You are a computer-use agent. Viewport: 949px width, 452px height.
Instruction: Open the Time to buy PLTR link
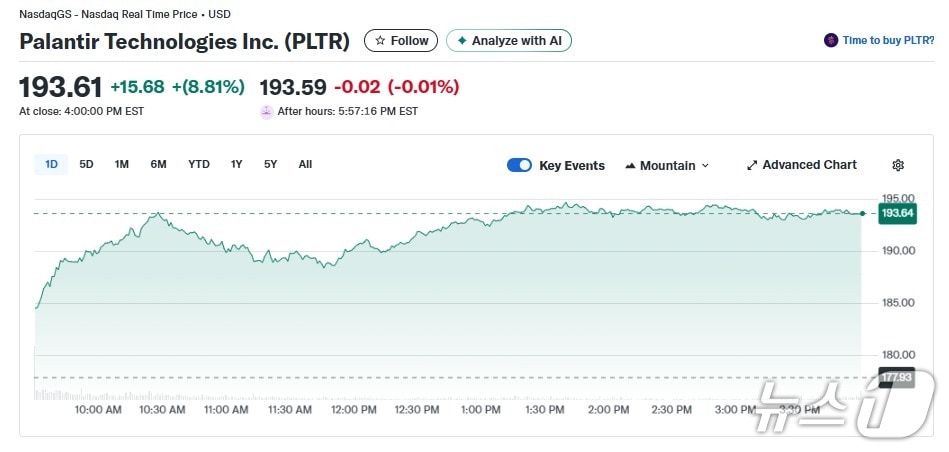click(888, 41)
